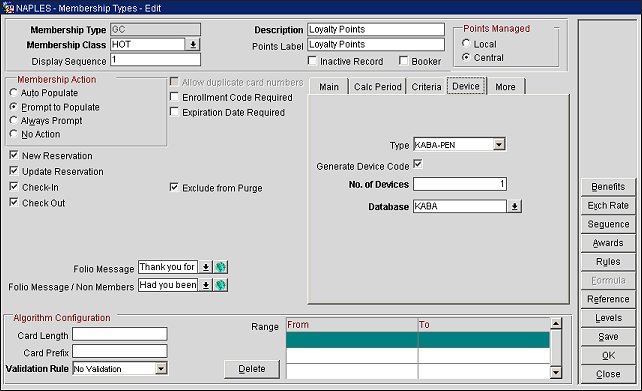Expand Validation Rule dropdown

(161, 368)
